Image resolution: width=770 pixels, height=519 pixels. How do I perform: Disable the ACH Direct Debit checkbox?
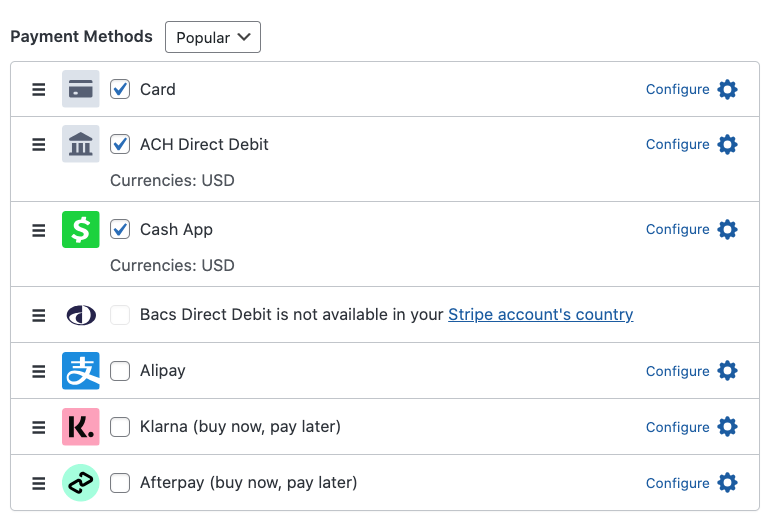120,144
